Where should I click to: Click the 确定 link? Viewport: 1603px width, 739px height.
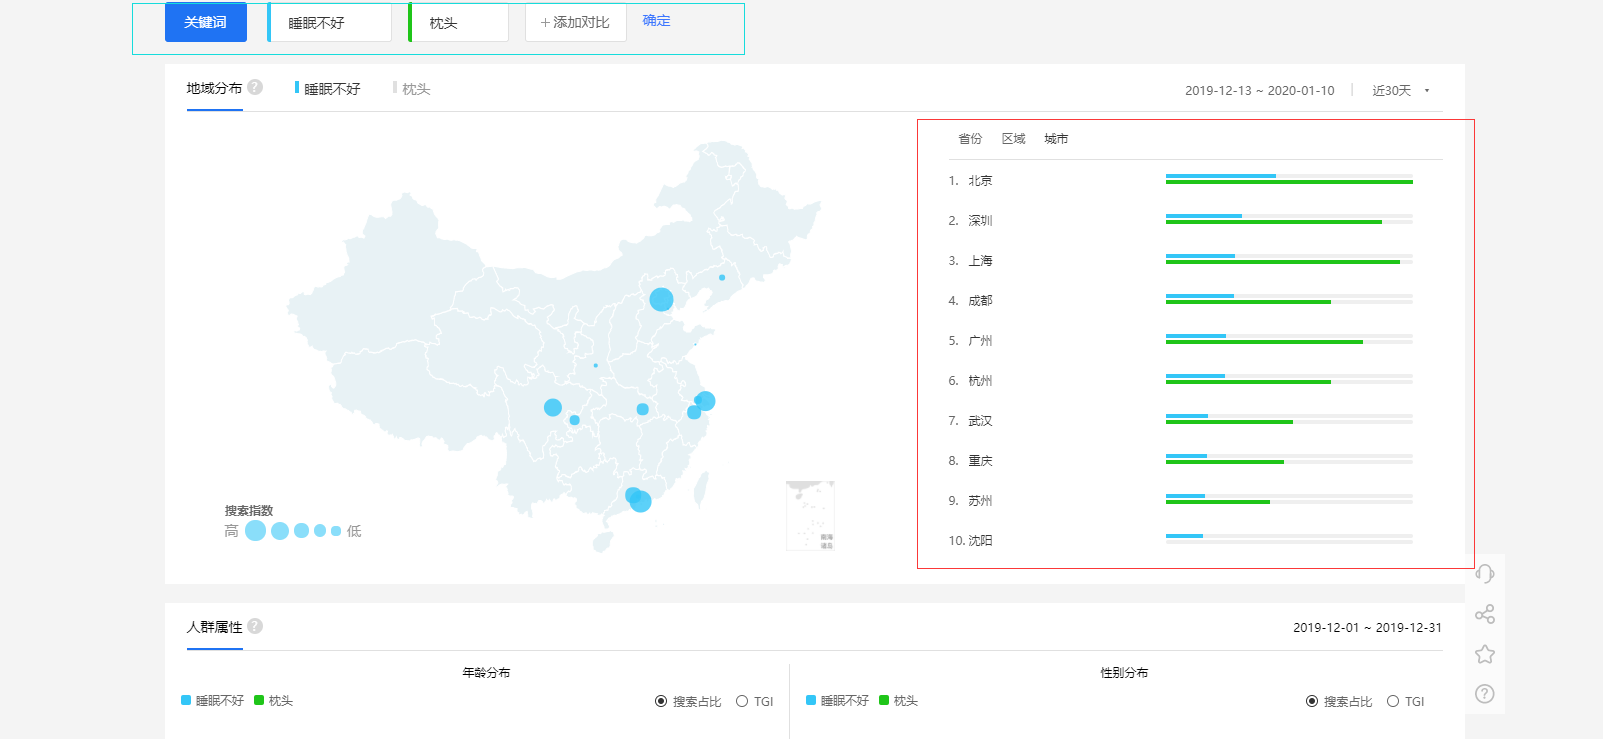[x=657, y=21]
